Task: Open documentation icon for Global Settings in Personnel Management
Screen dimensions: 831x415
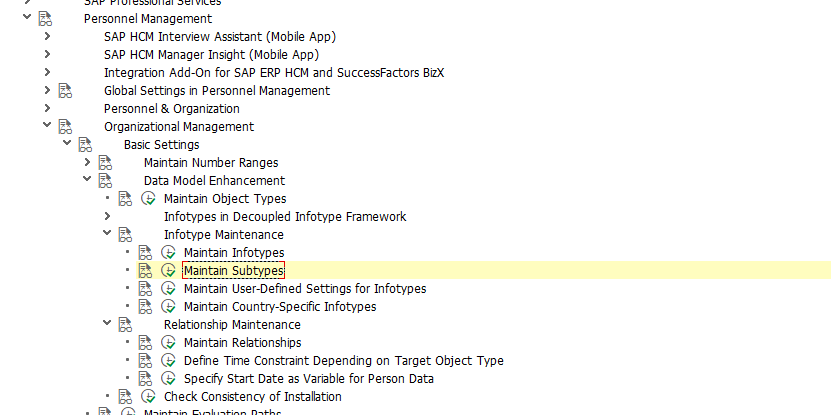Action: pos(65,91)
